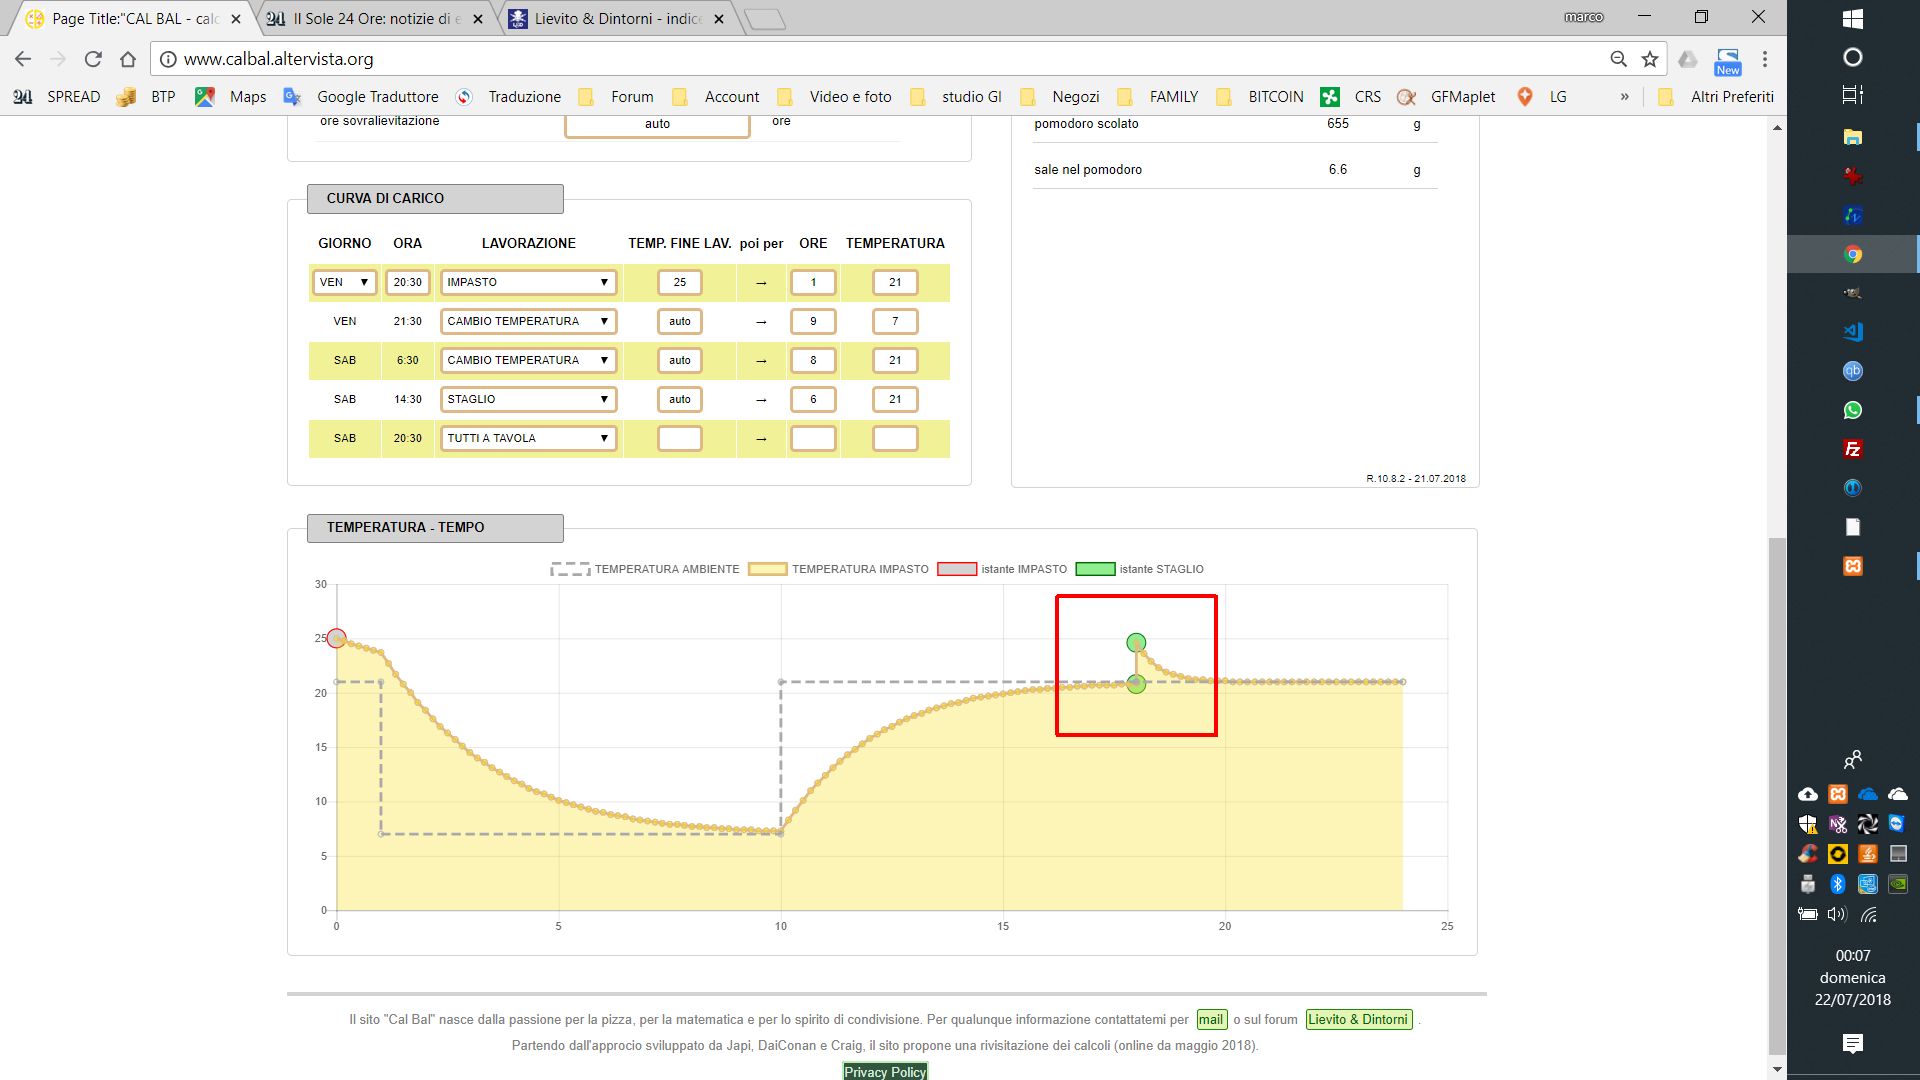
Task: Open CAMBIO TEMPERATURA dropdown in 21:30 row
Action: [x=528, y=321]
